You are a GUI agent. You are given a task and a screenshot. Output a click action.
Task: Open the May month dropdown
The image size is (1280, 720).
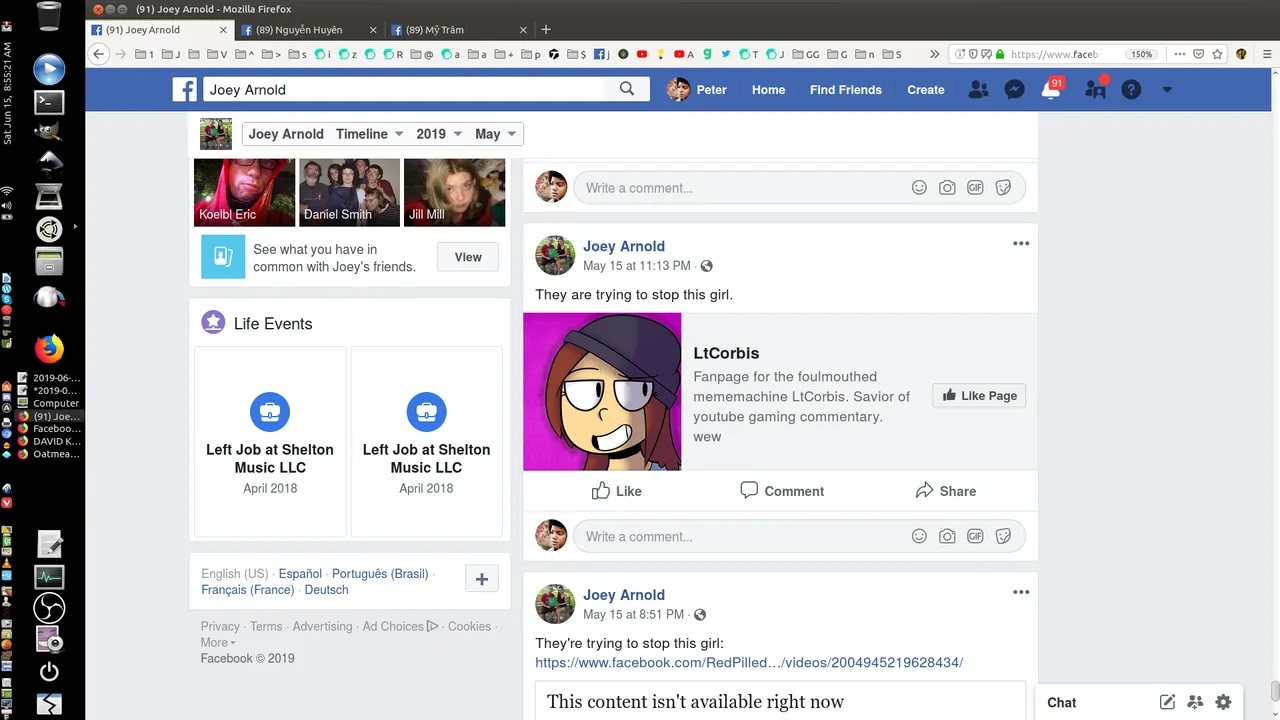(x=495, y=134)
